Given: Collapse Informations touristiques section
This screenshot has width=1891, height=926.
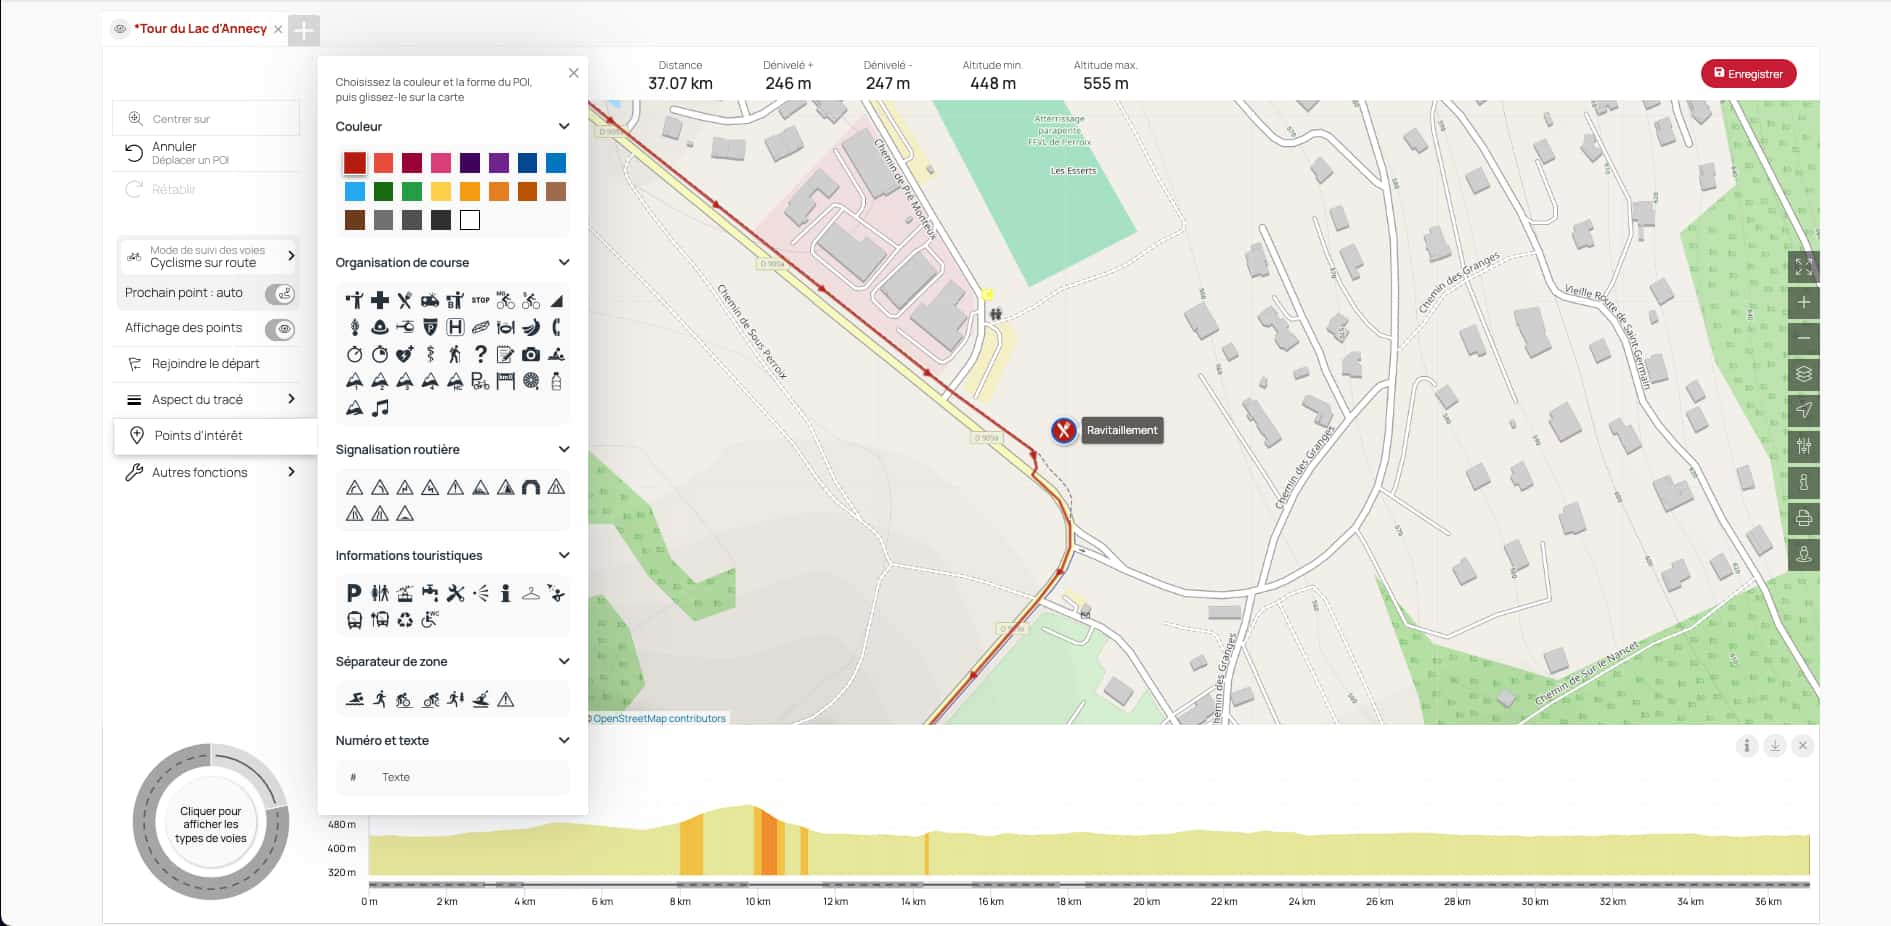Looking at the screenshot, I should tap(564, 555).
